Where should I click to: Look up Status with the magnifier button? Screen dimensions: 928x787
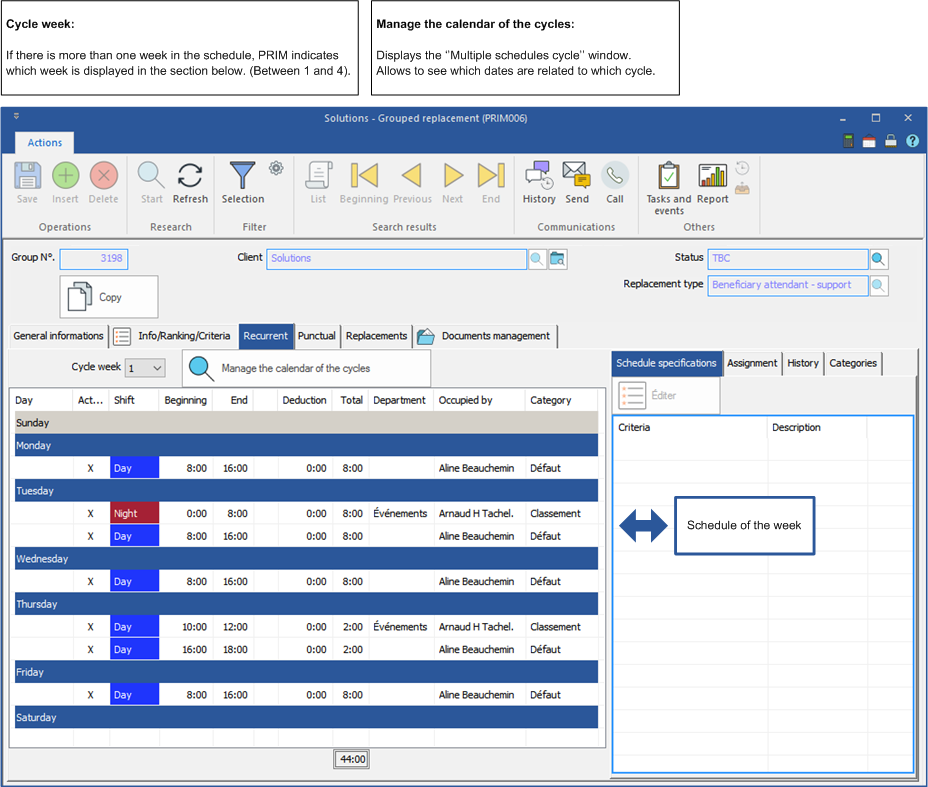click(x=879, y=259)
